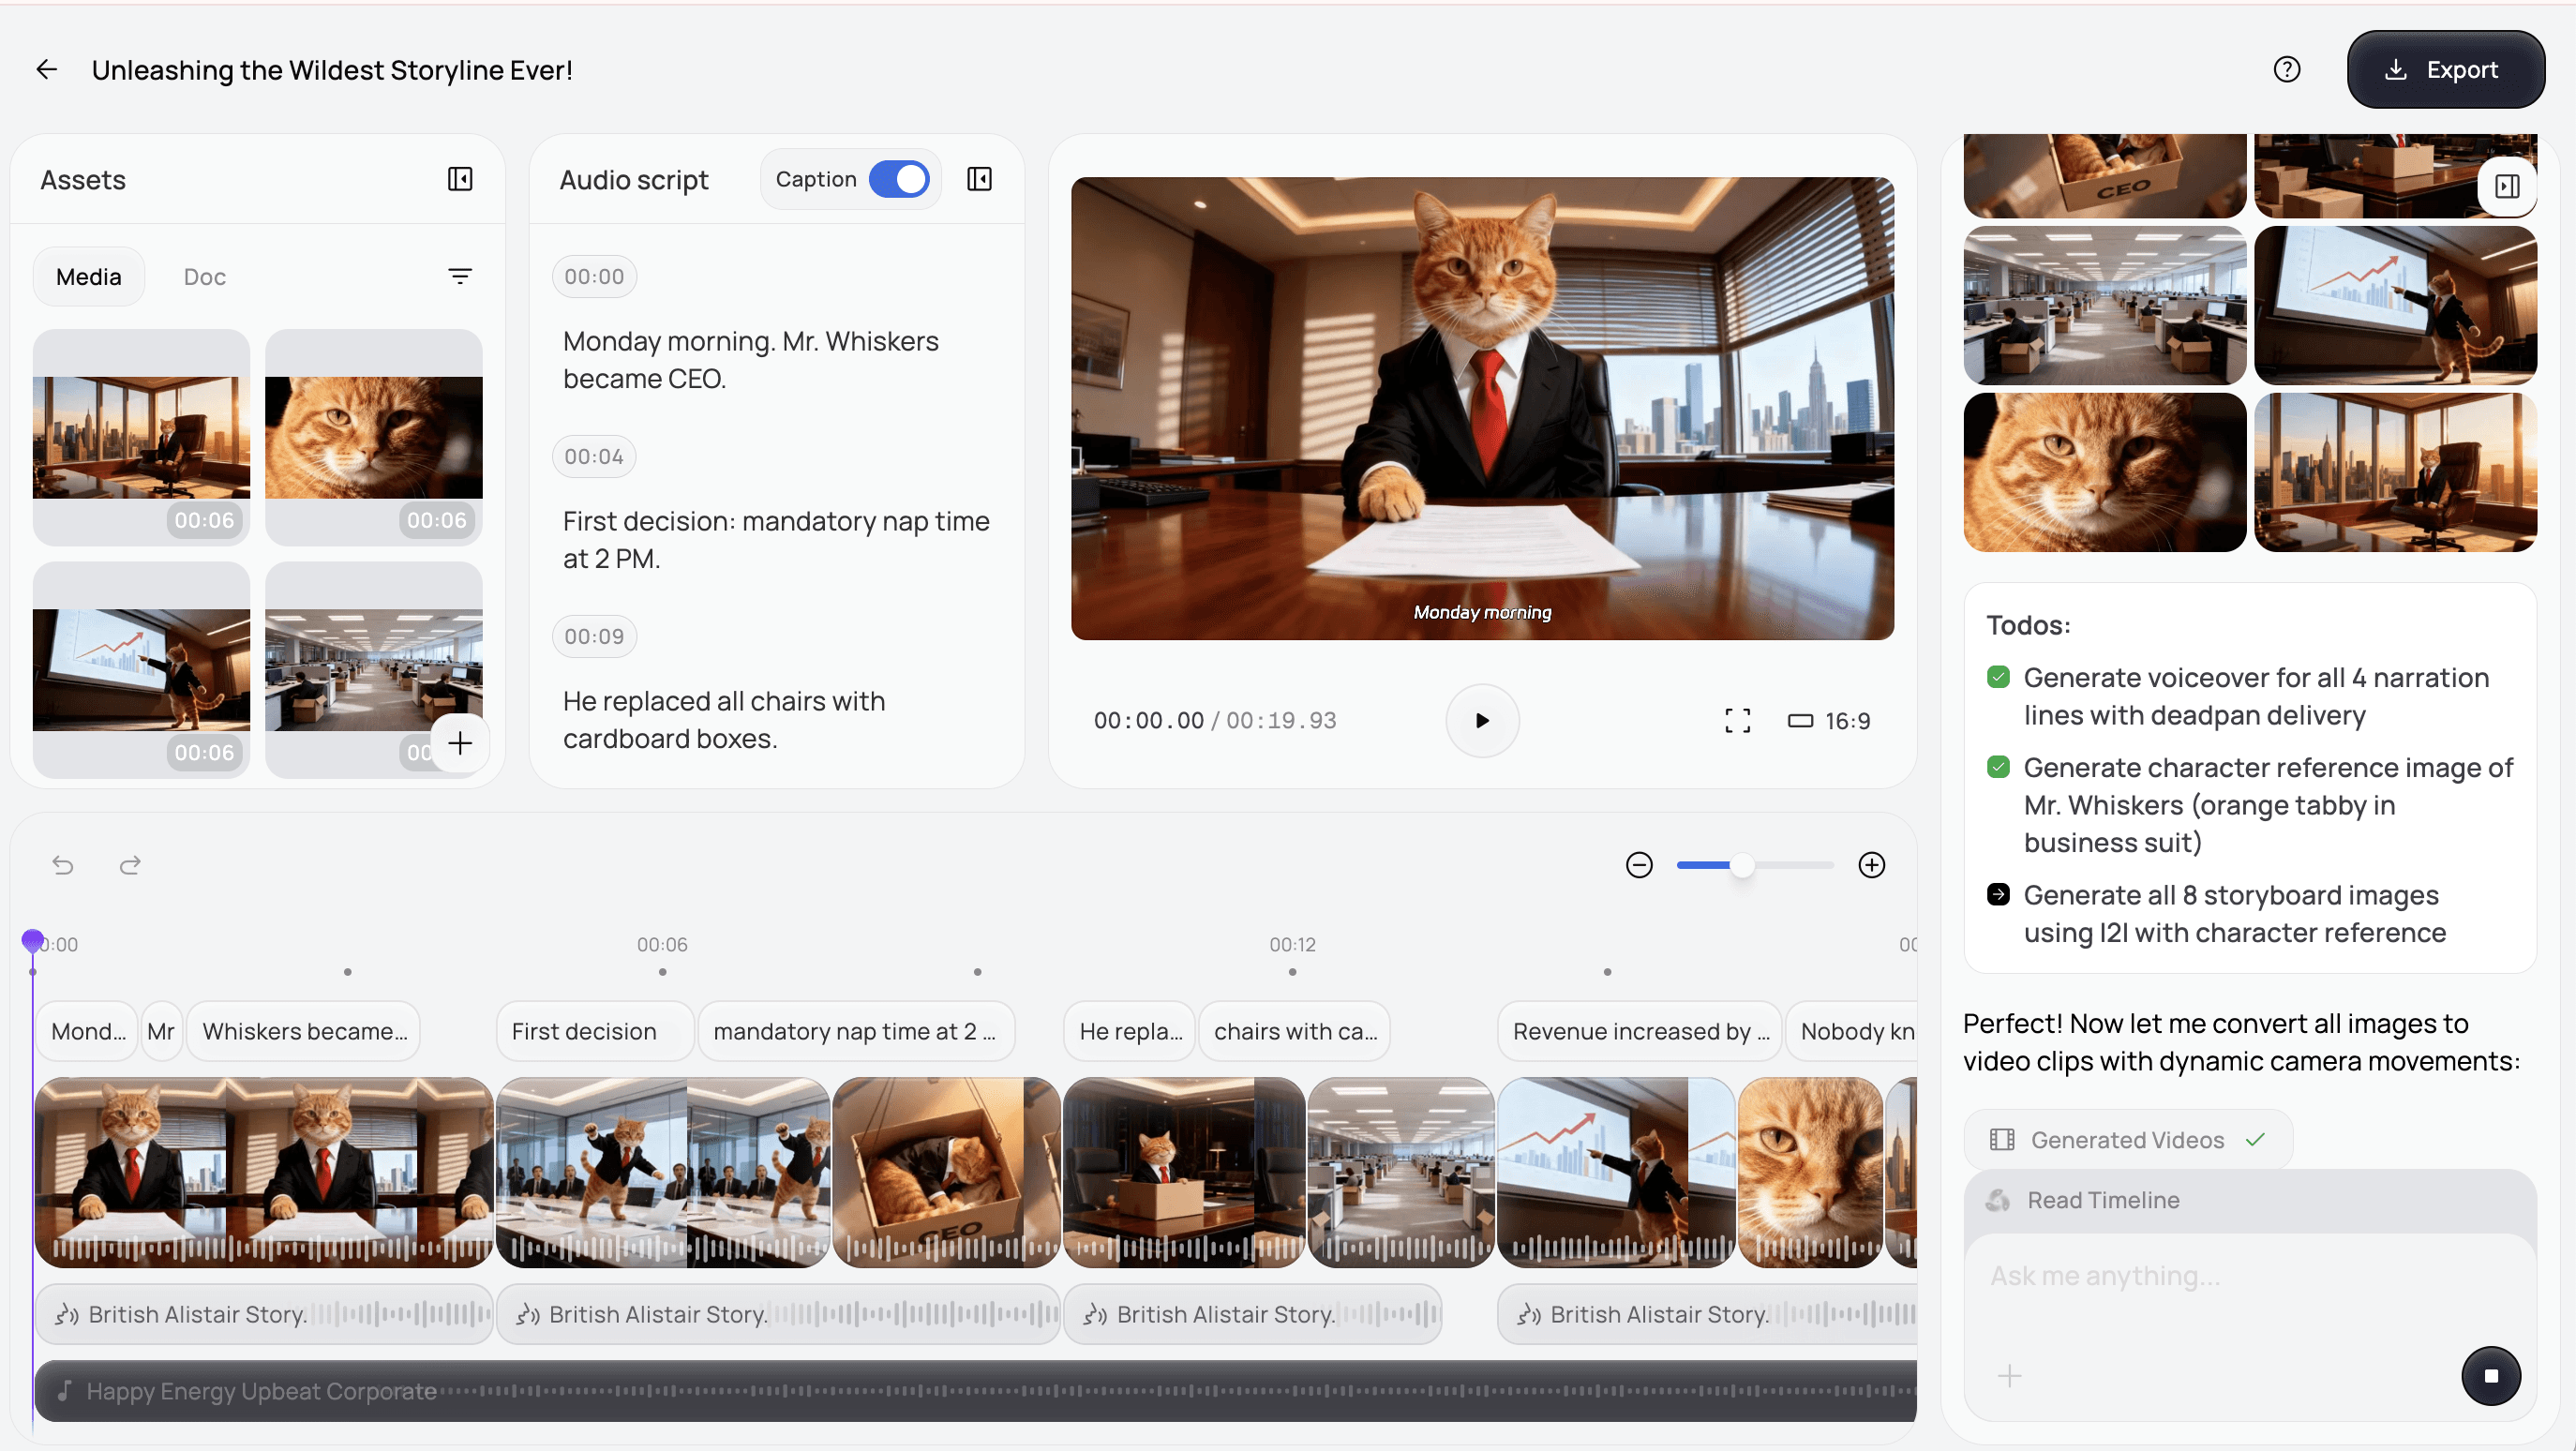The width and height of the screenshot is (2576, 1451).
Task: Click the Export button
Action: click(2444, 69)
